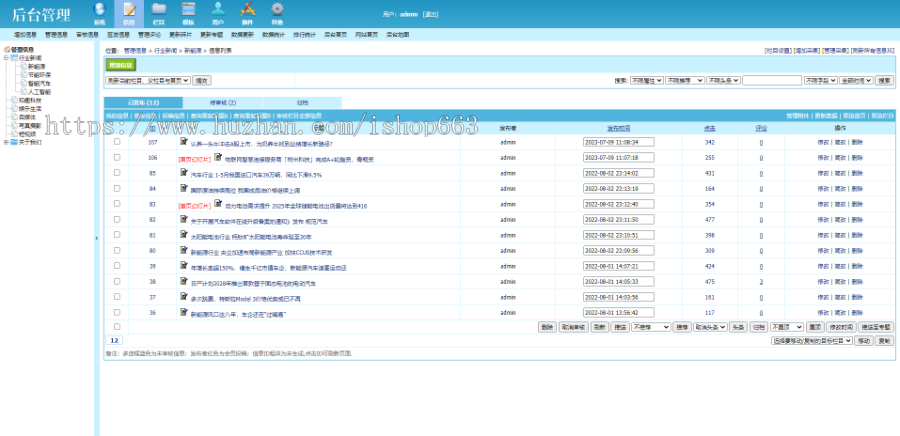Screen dimensions: 900x436
Task: Switch to the 归档 tab
Action: pyautogui.click(x=302, y=103)
